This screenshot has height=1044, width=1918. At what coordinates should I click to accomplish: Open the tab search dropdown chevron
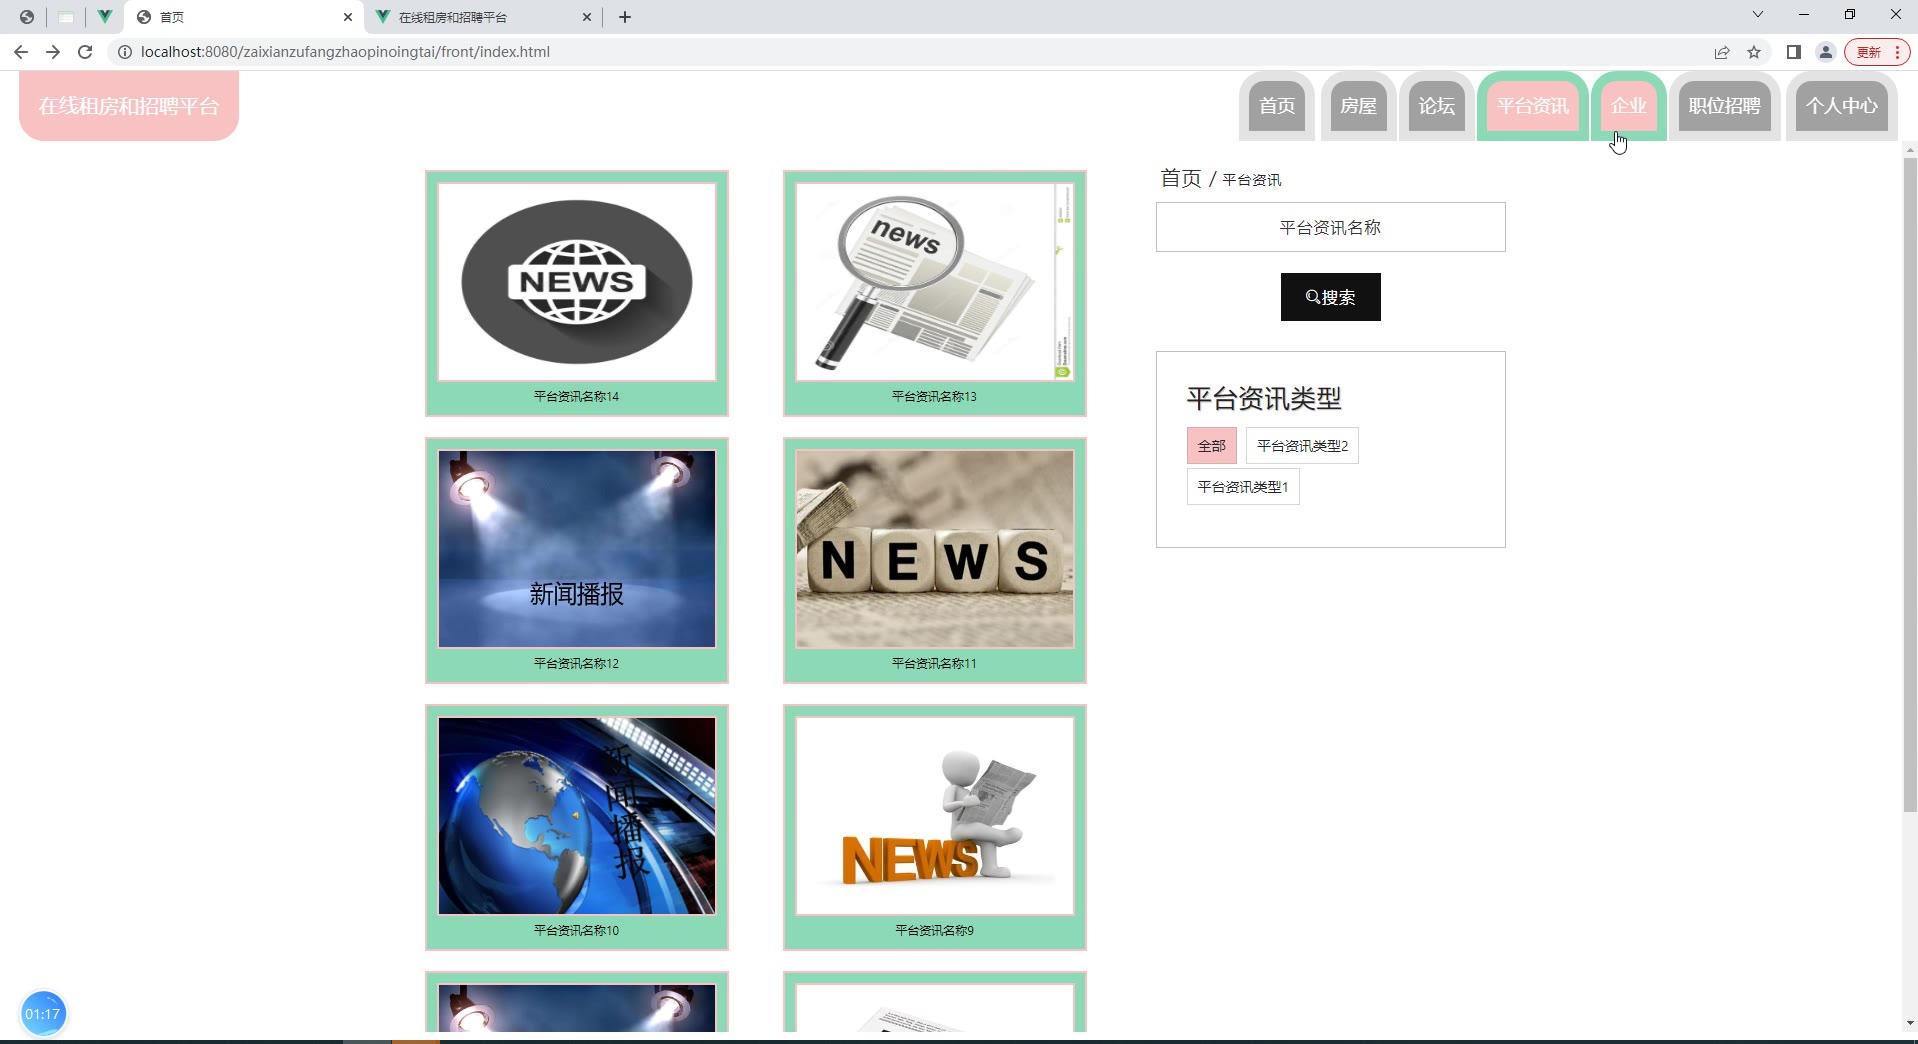(1757, 14)
